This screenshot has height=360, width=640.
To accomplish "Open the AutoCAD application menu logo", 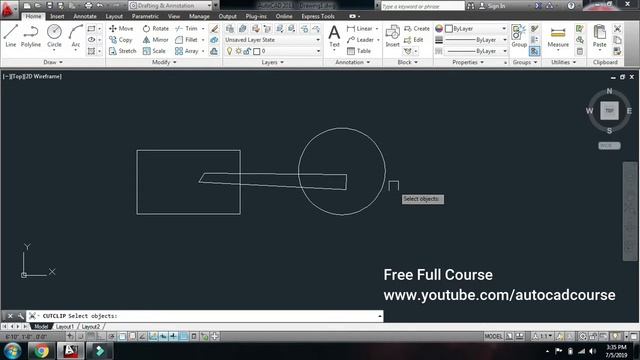I will coord(8,10).
